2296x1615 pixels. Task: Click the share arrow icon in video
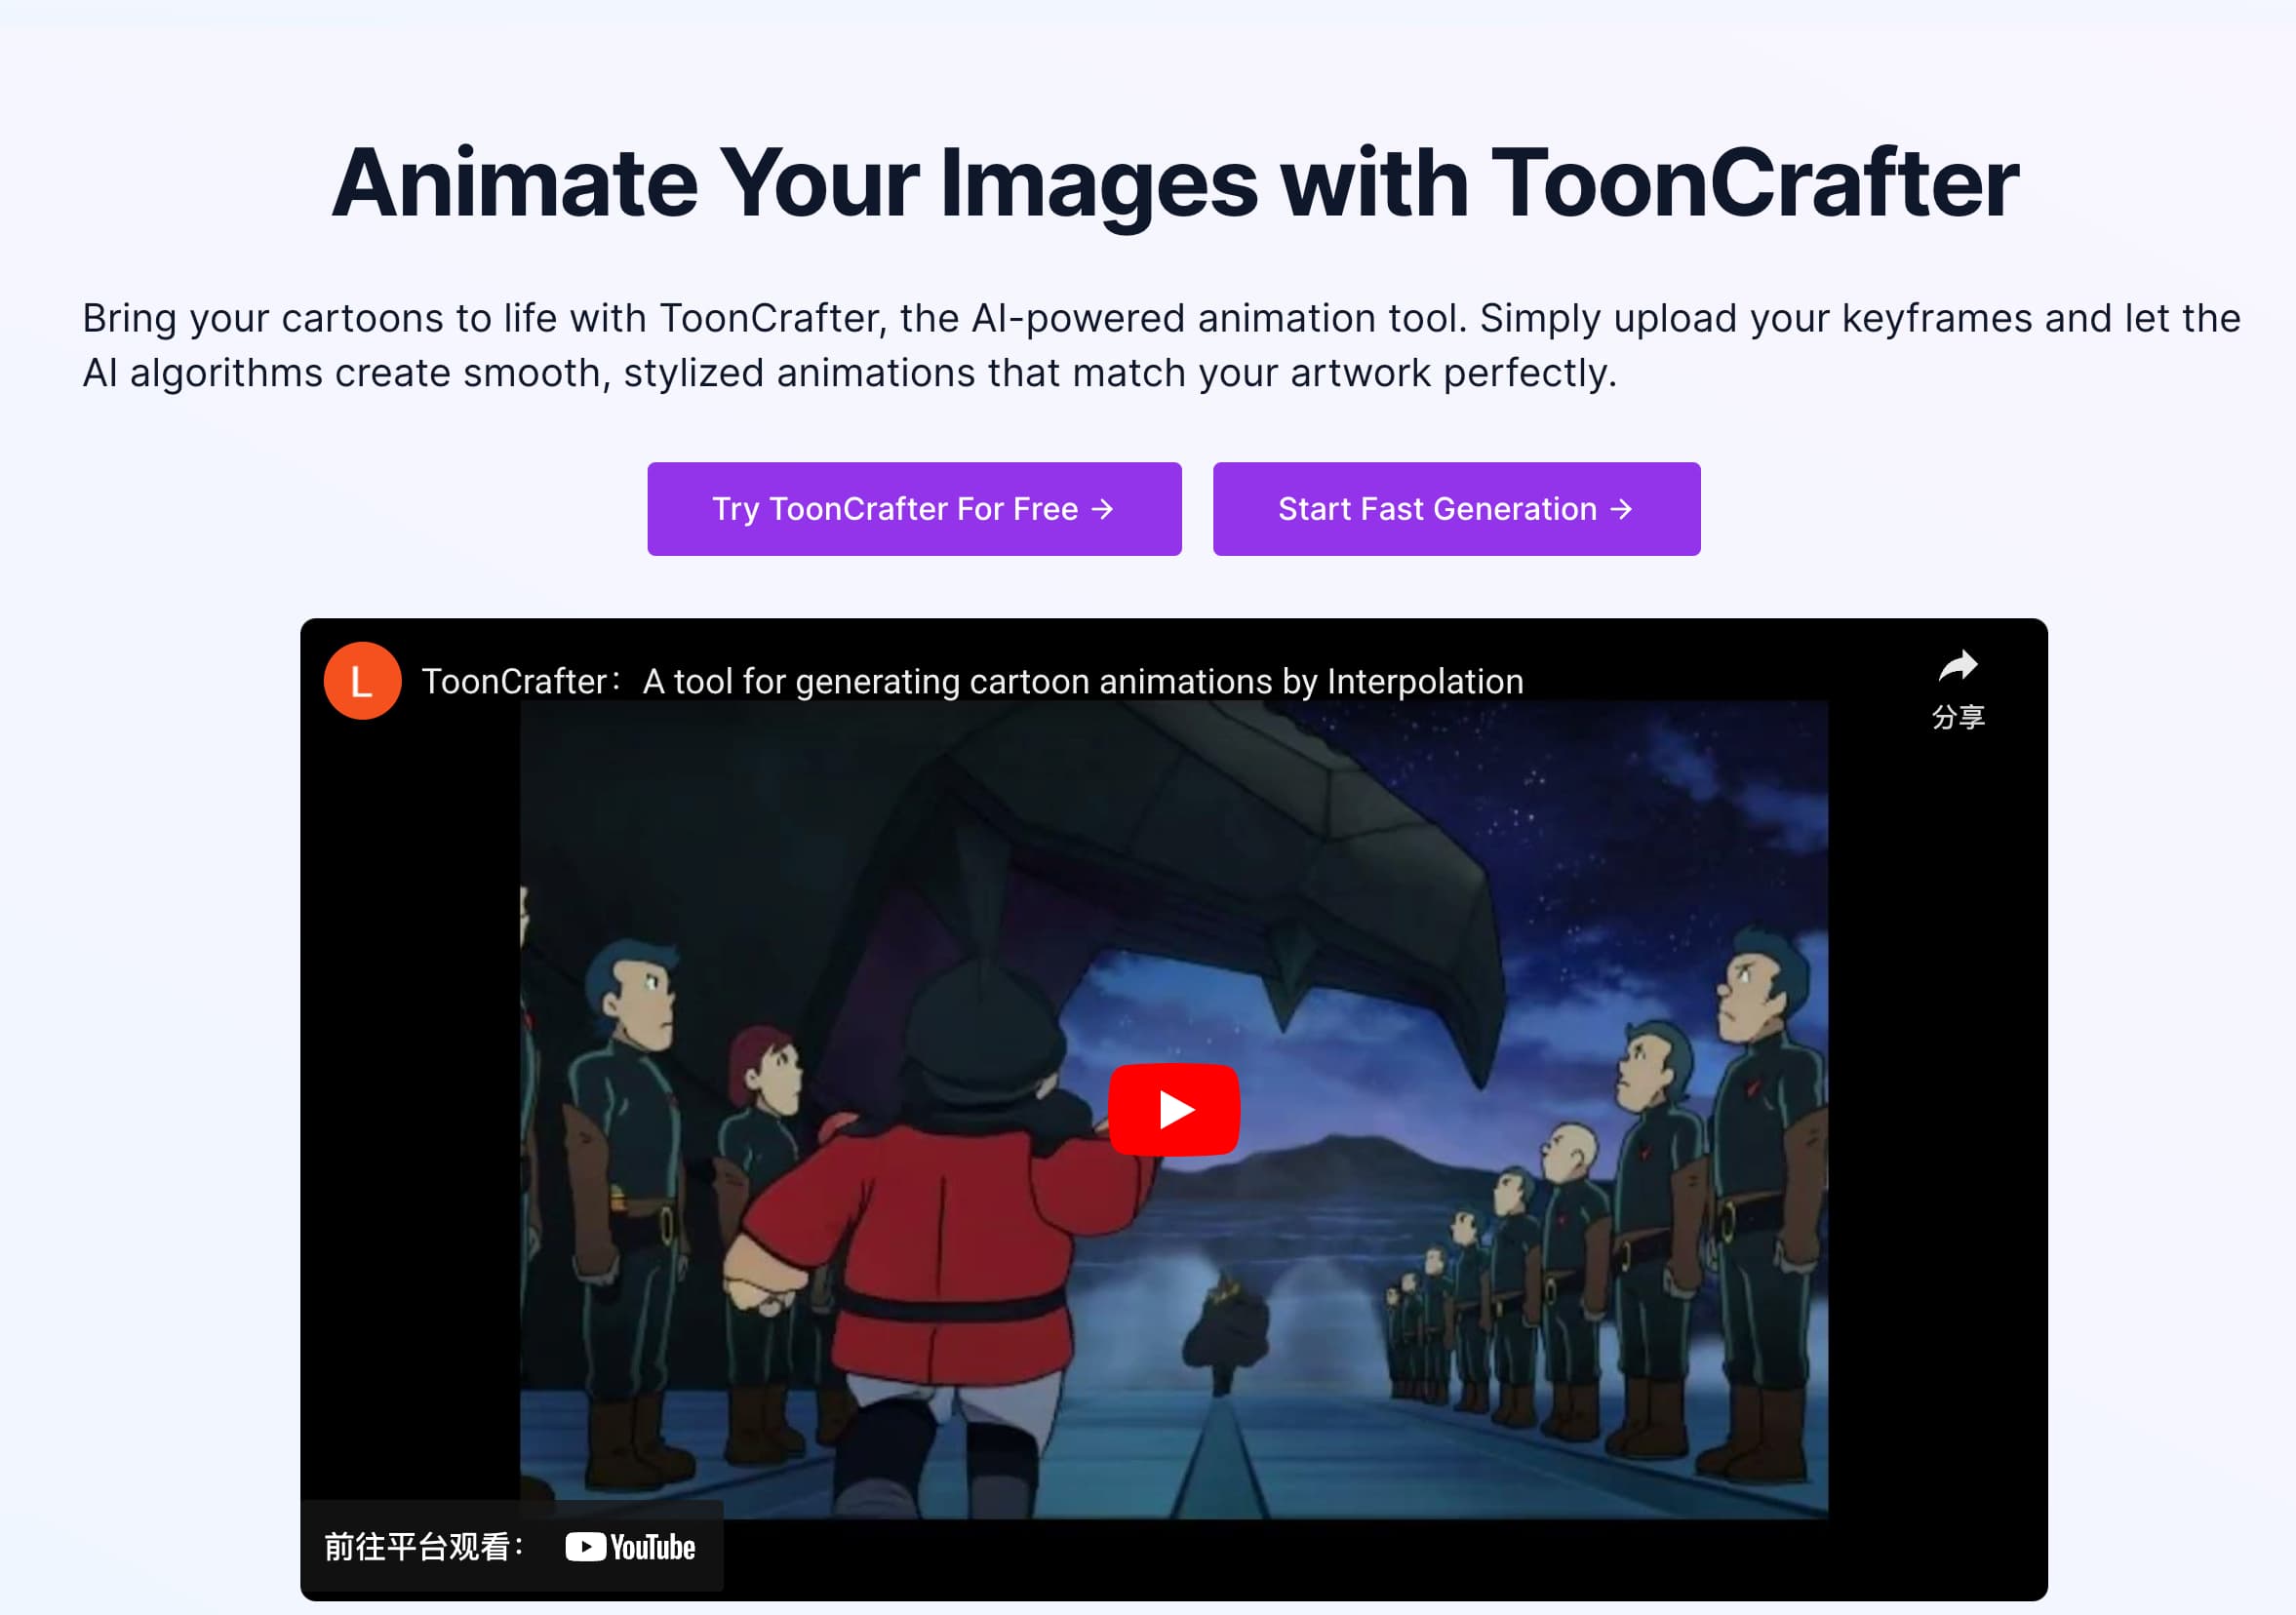tap(1958, 666)
